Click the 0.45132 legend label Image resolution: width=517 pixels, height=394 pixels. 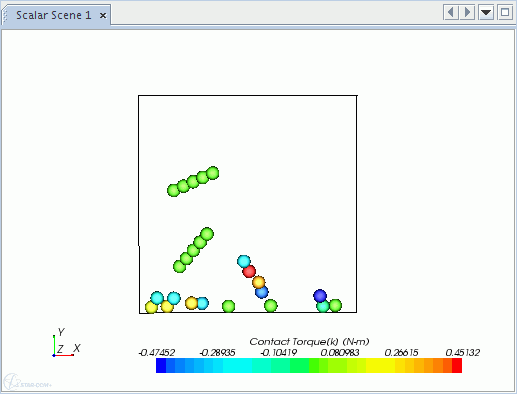click(x=463, y=353)
